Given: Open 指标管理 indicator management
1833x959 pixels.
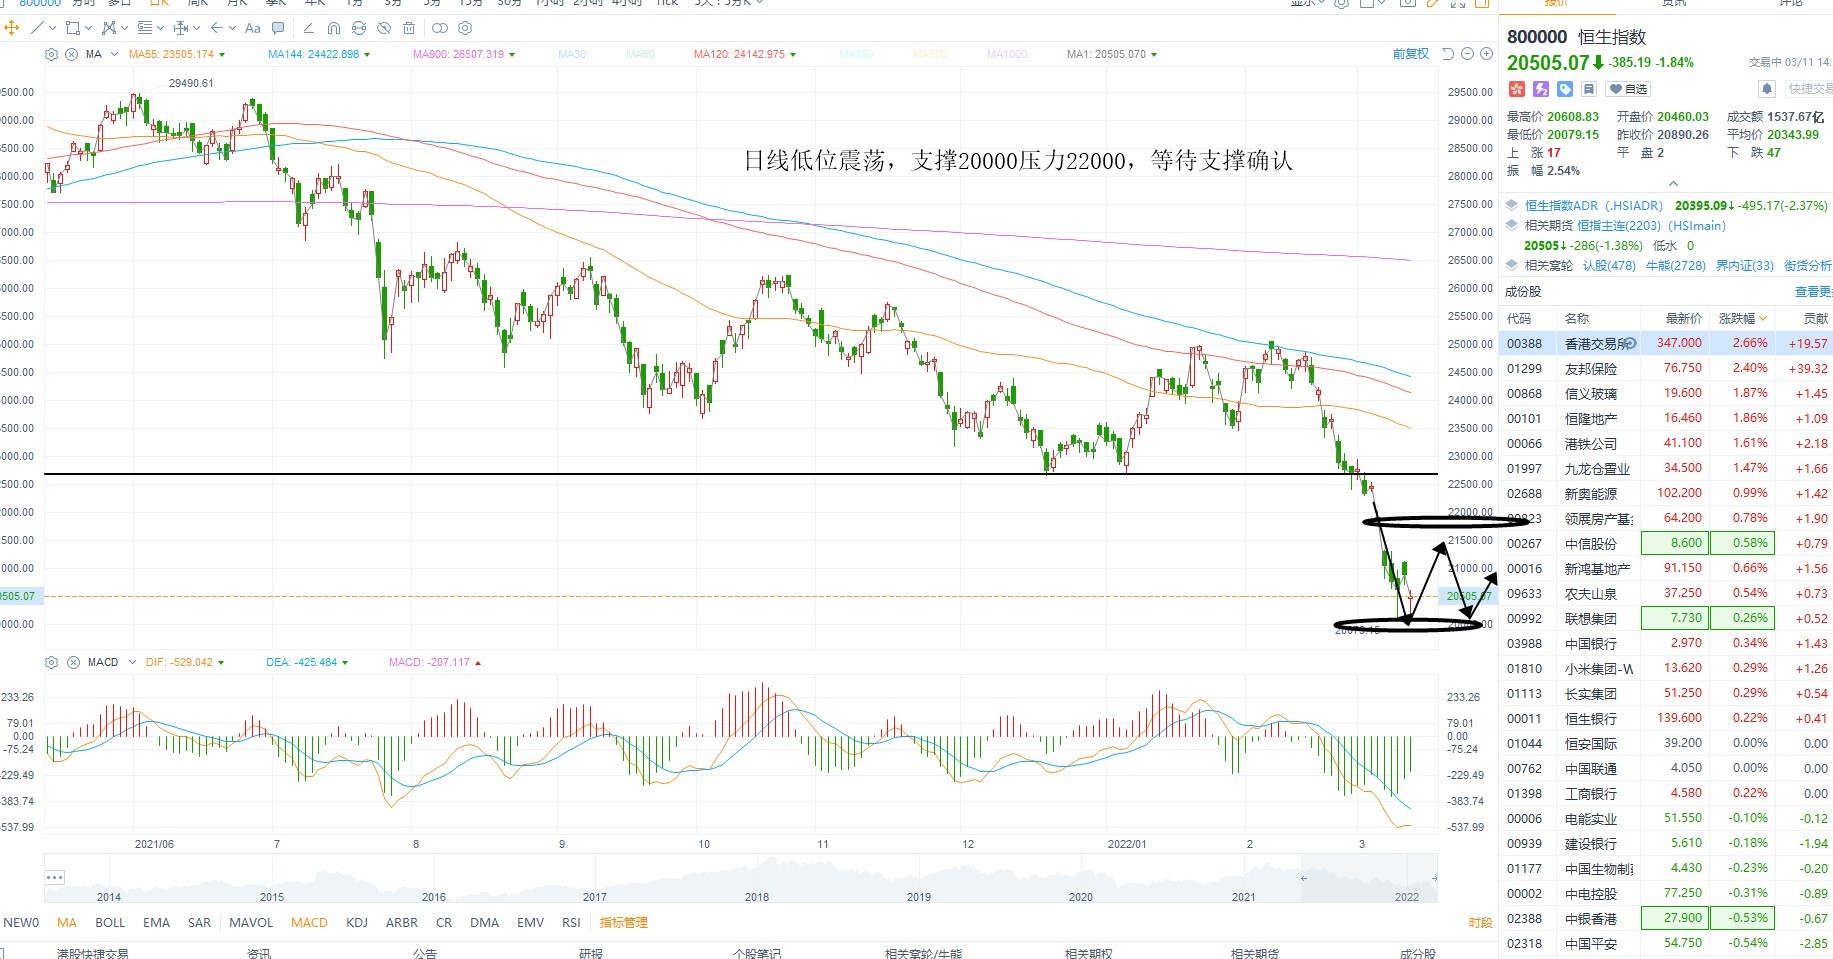Looking at the screenshot, I should [x=624, y=922].
